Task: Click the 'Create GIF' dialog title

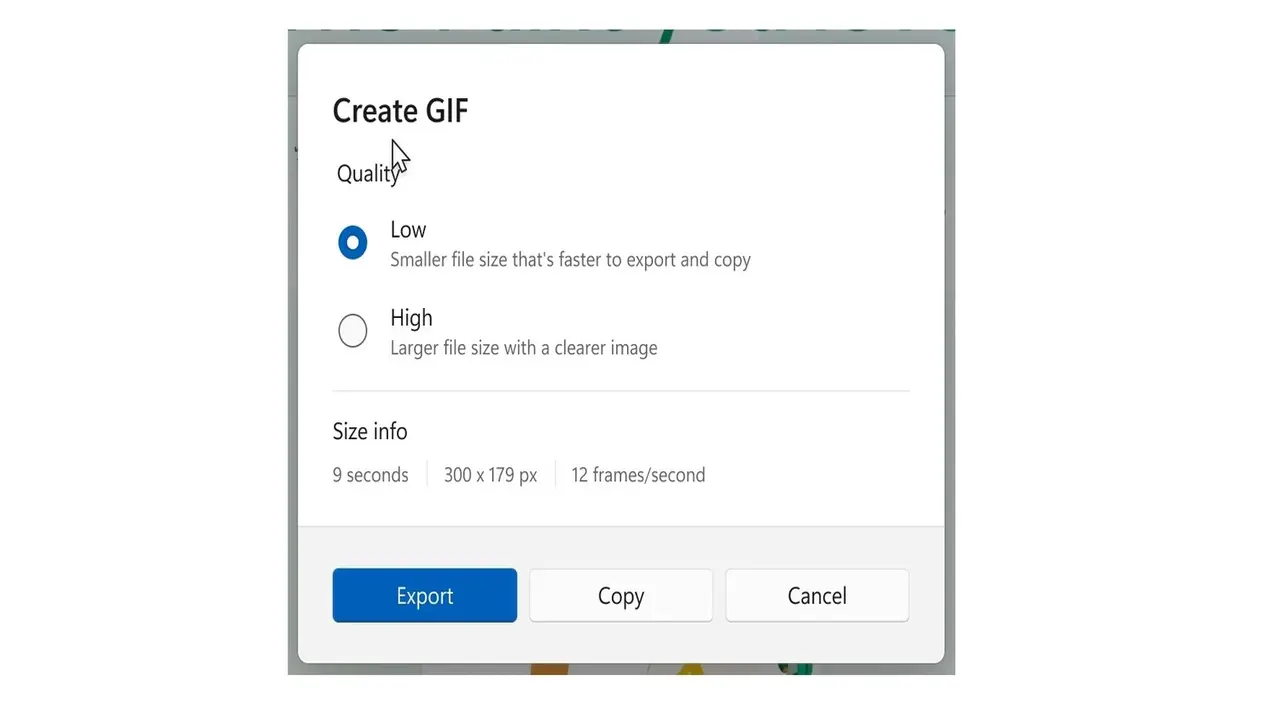Action: tap(400, 111)
